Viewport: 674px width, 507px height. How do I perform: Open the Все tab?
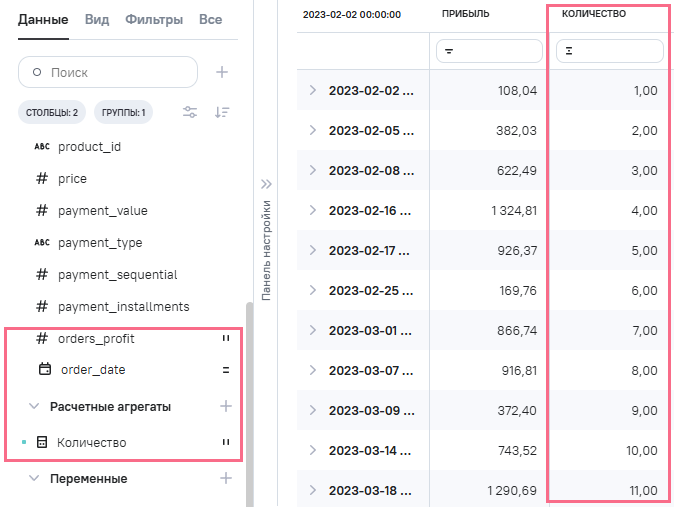coord(210,19)
